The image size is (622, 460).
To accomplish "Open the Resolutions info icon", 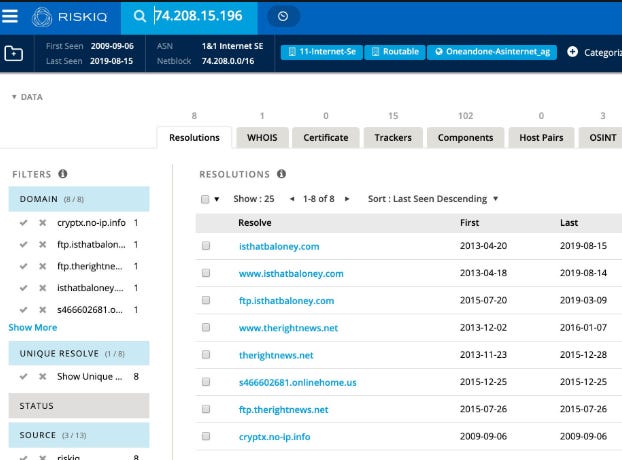I will point(281,174).
